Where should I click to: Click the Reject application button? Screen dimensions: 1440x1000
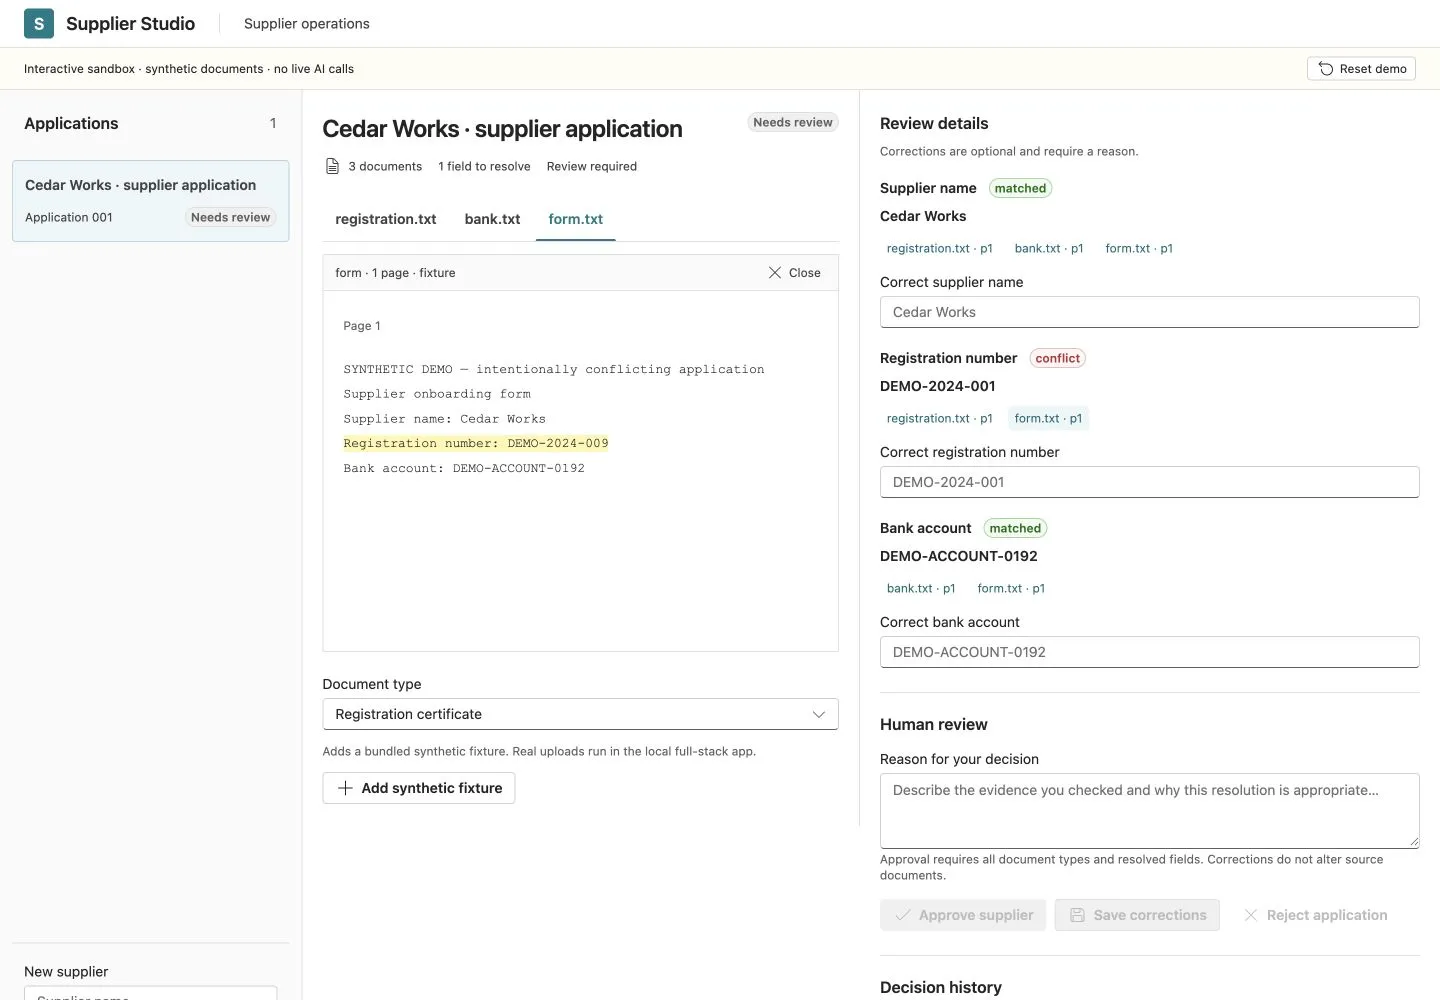pos(1314,915)
